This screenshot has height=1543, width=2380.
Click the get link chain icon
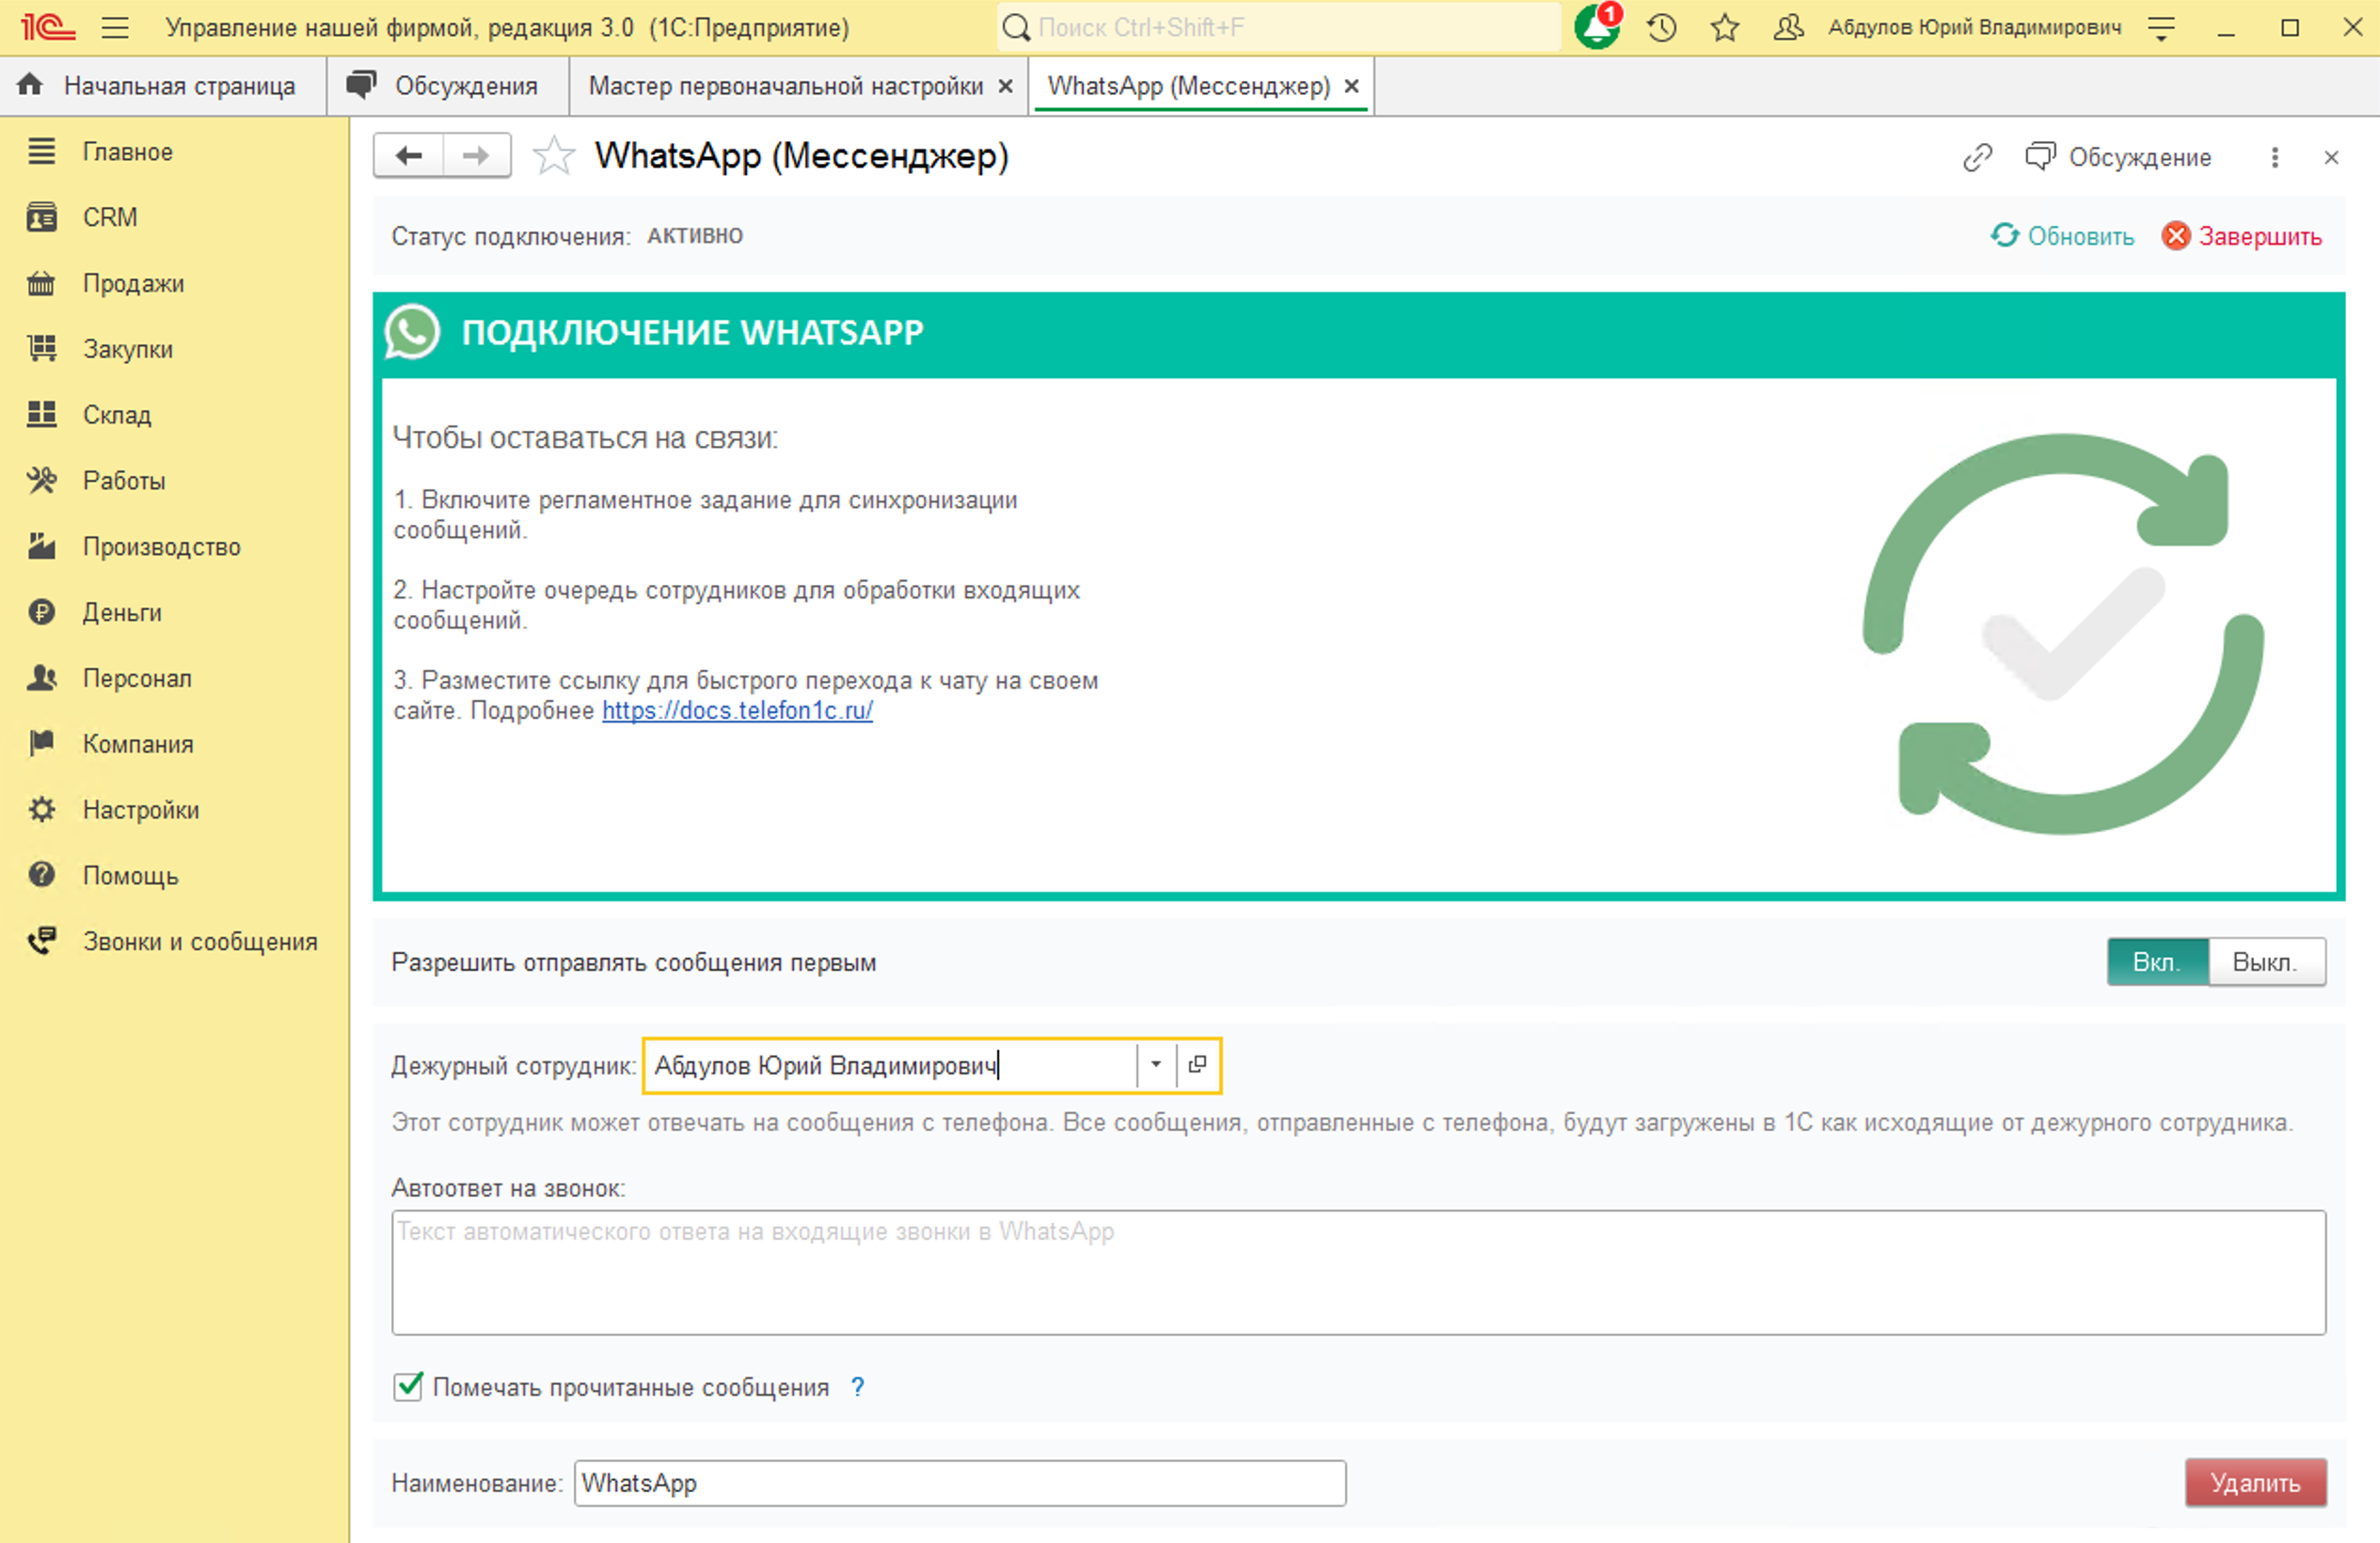click(1976, 157)
